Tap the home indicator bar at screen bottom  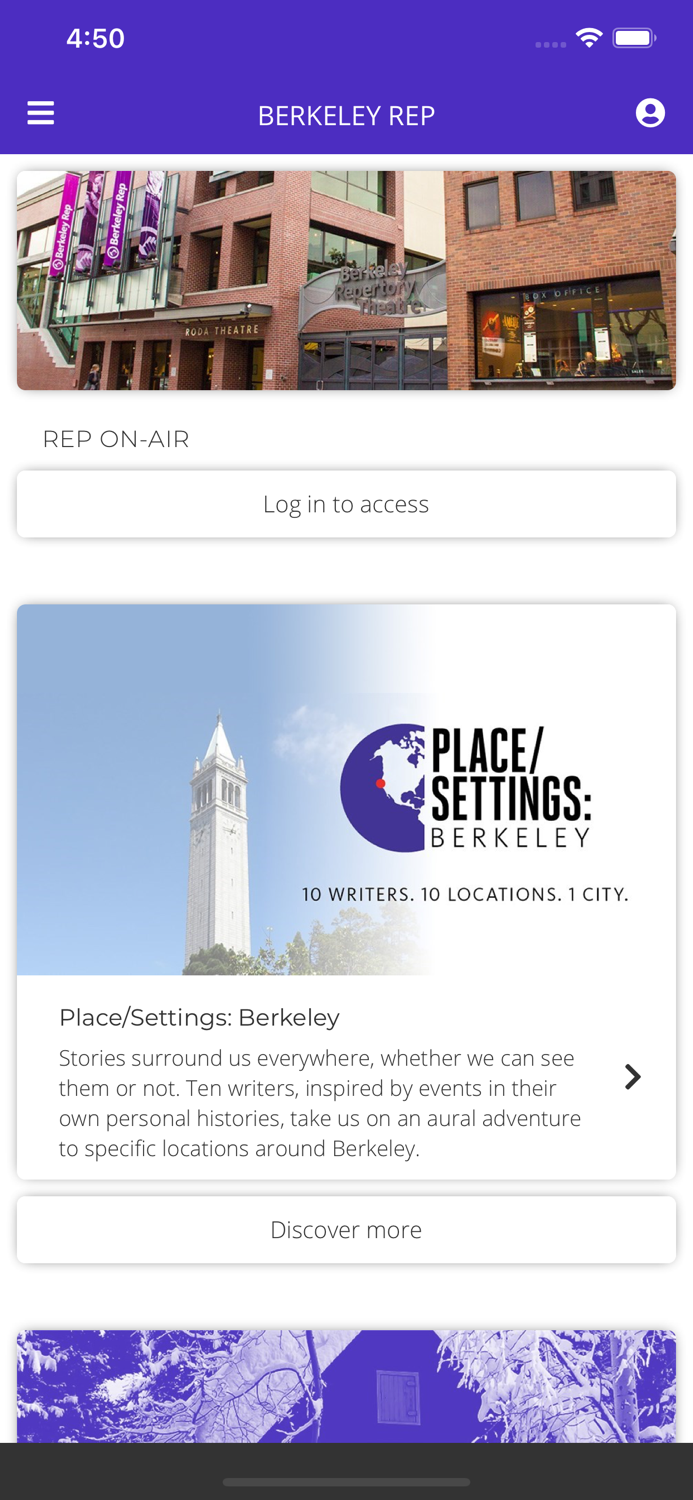(346, 1483)
